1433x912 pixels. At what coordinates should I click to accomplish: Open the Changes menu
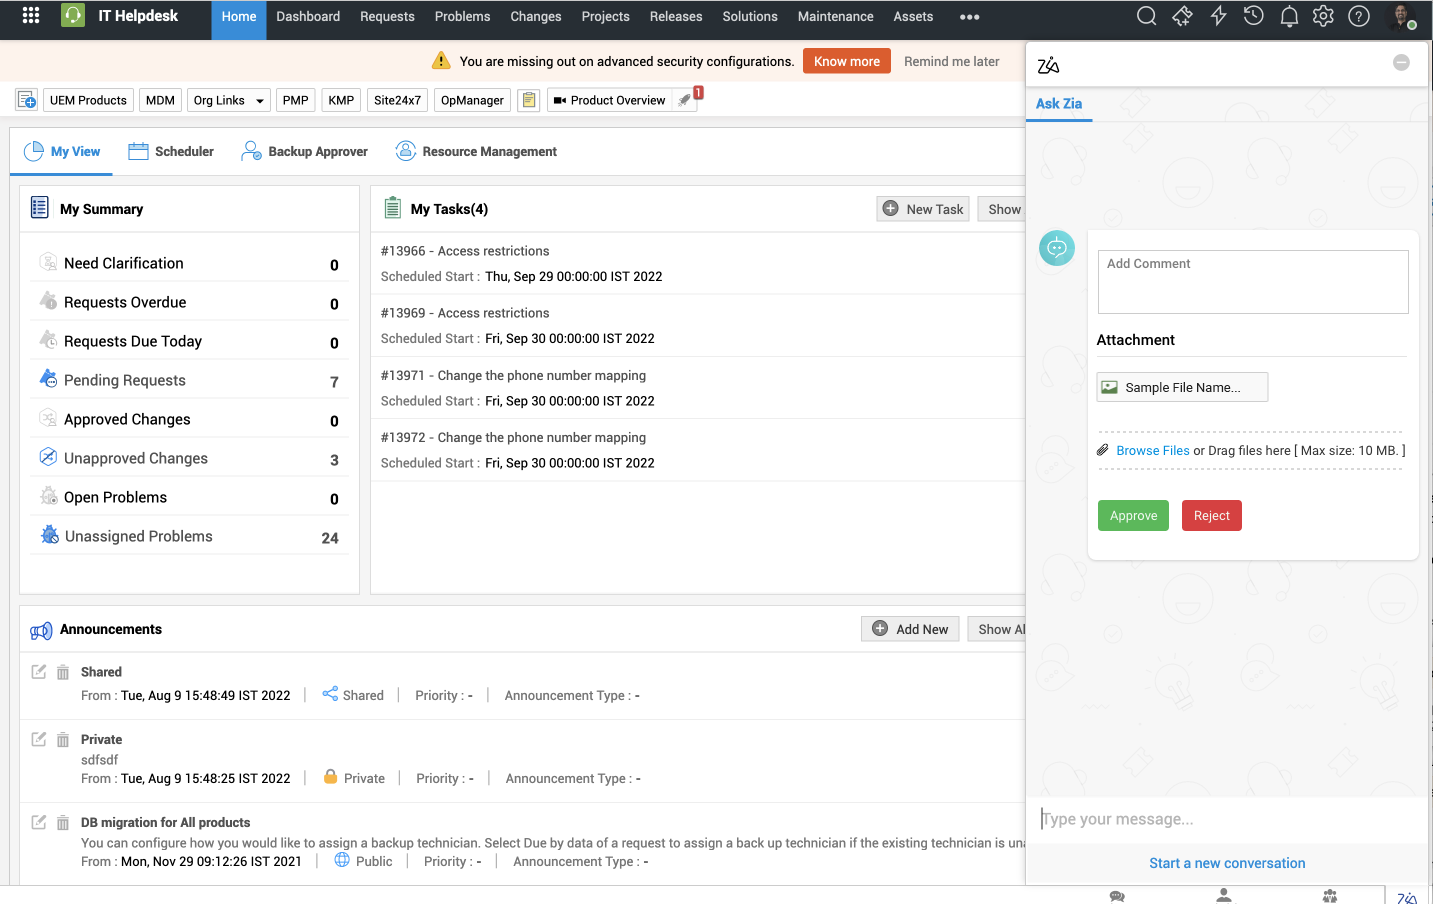pos(535,17)
